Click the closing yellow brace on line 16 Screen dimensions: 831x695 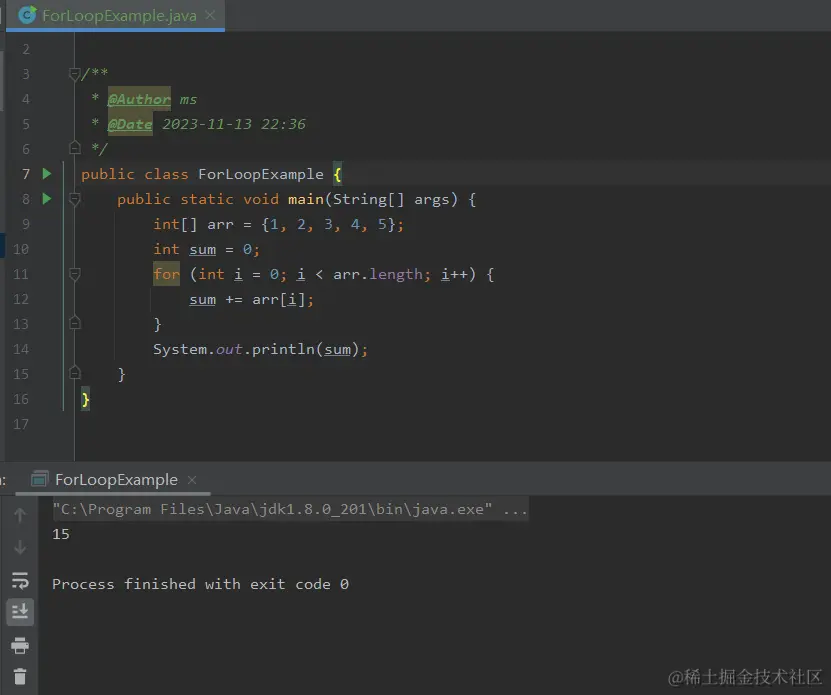(85, 399)
